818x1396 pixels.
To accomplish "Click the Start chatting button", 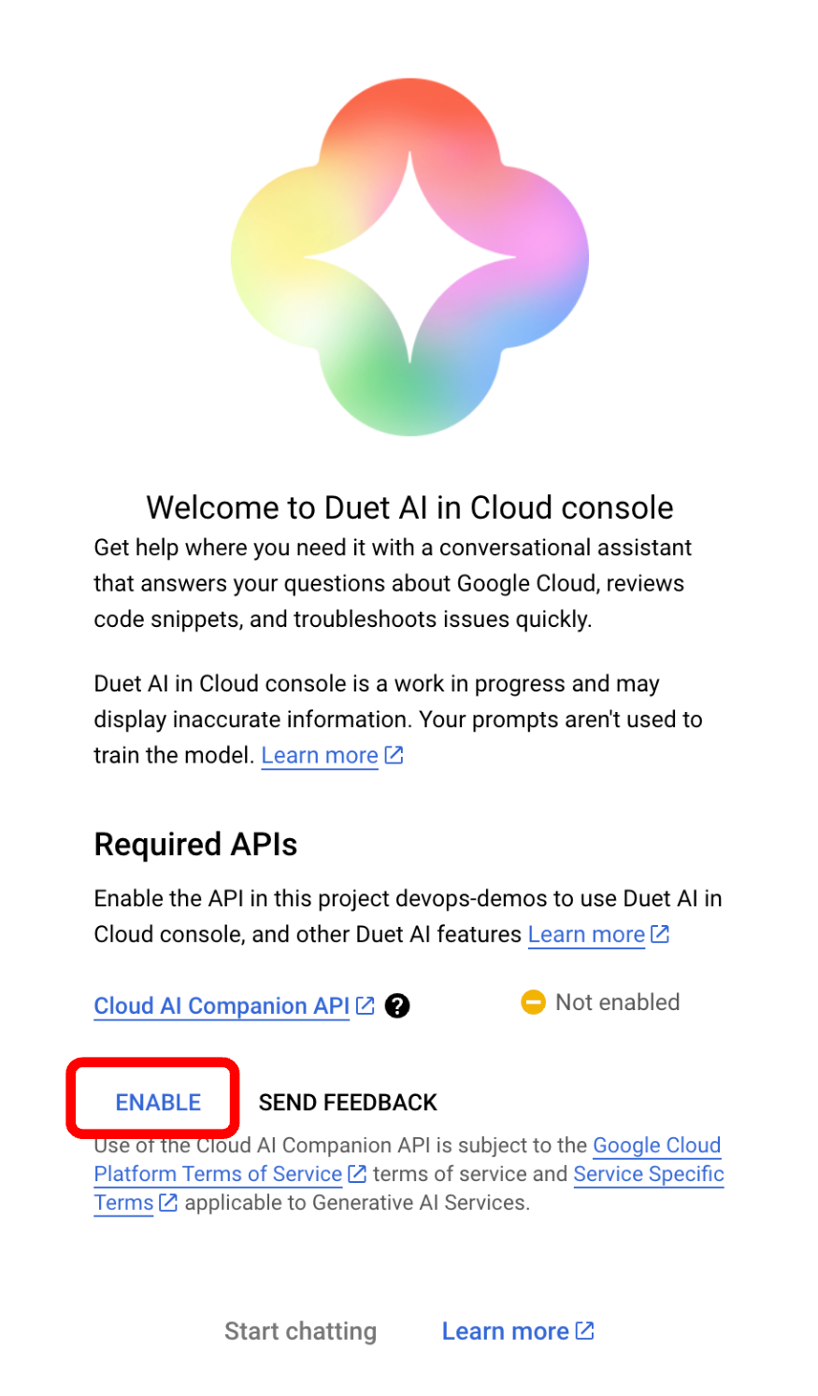I will pyautogui.click(x=300, y=1331).
